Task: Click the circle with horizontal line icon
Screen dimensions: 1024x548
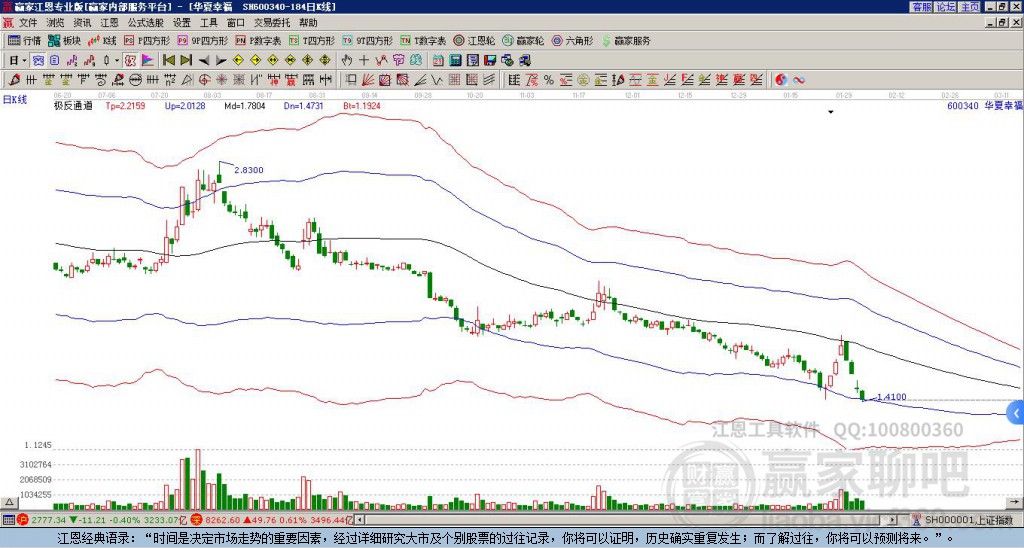Action: [135, 80]
